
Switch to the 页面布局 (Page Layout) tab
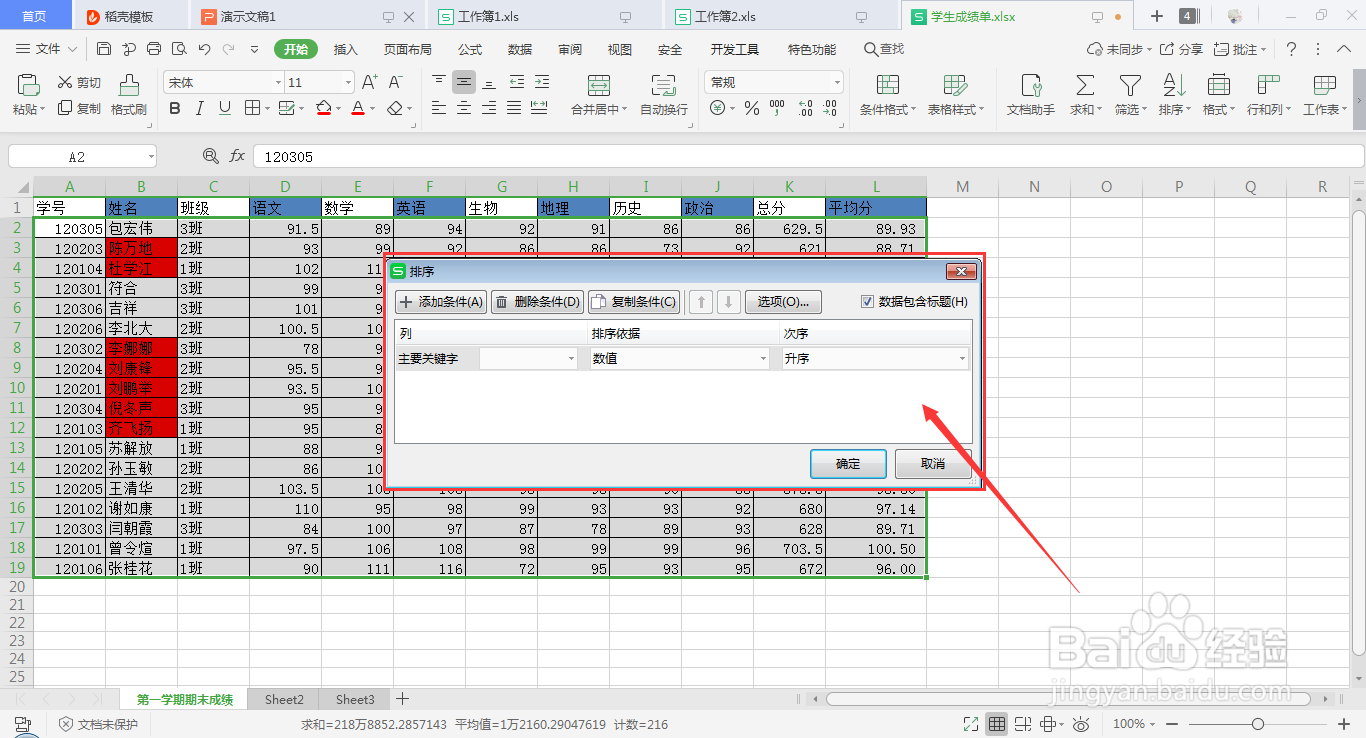click(x=408, y=49)
